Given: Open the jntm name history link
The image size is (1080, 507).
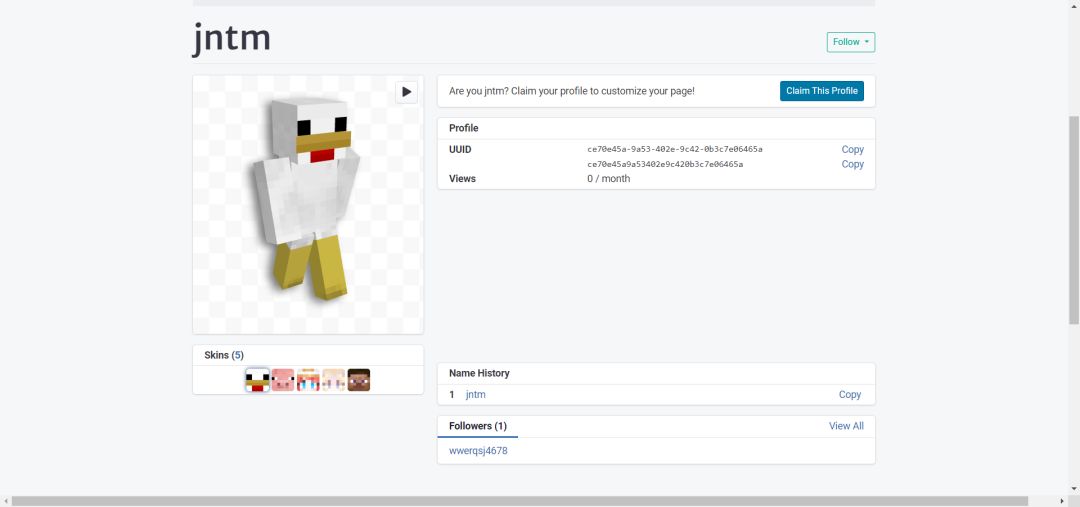Looking at the screenshot, I should (475, 395).
